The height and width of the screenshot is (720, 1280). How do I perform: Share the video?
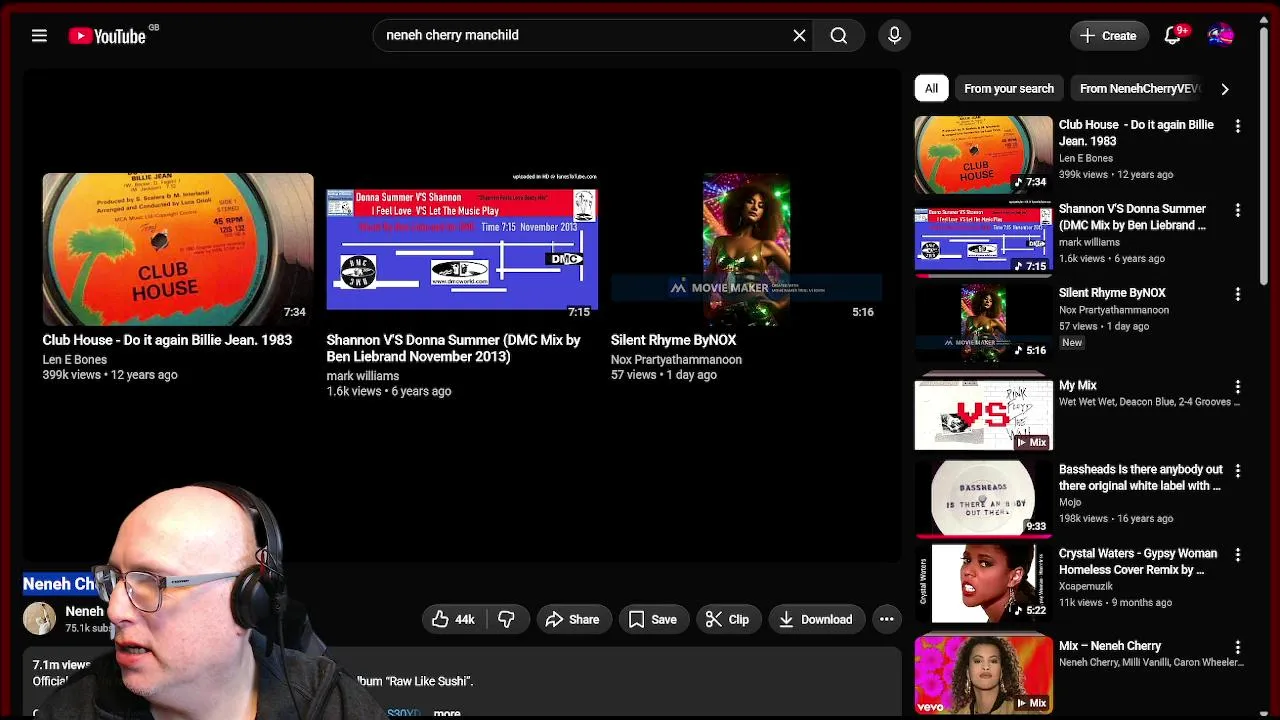573,619
